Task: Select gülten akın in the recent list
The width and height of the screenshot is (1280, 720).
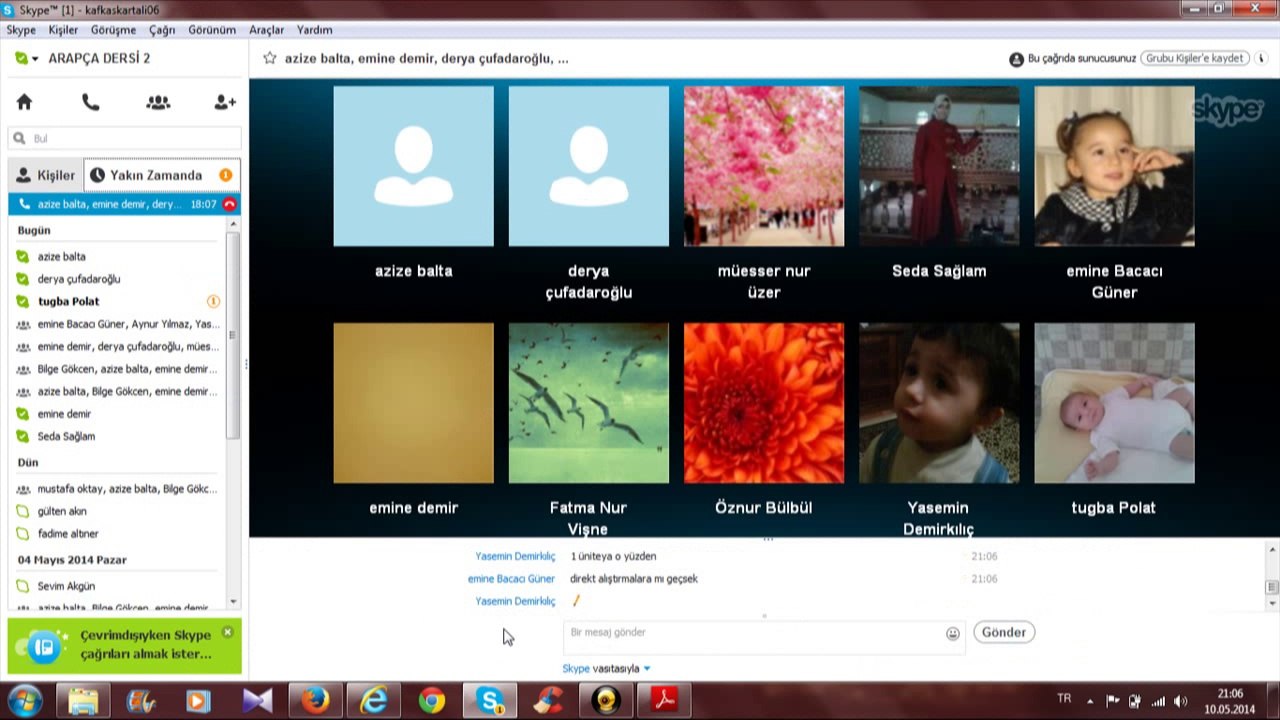Action: click(62, 511)
